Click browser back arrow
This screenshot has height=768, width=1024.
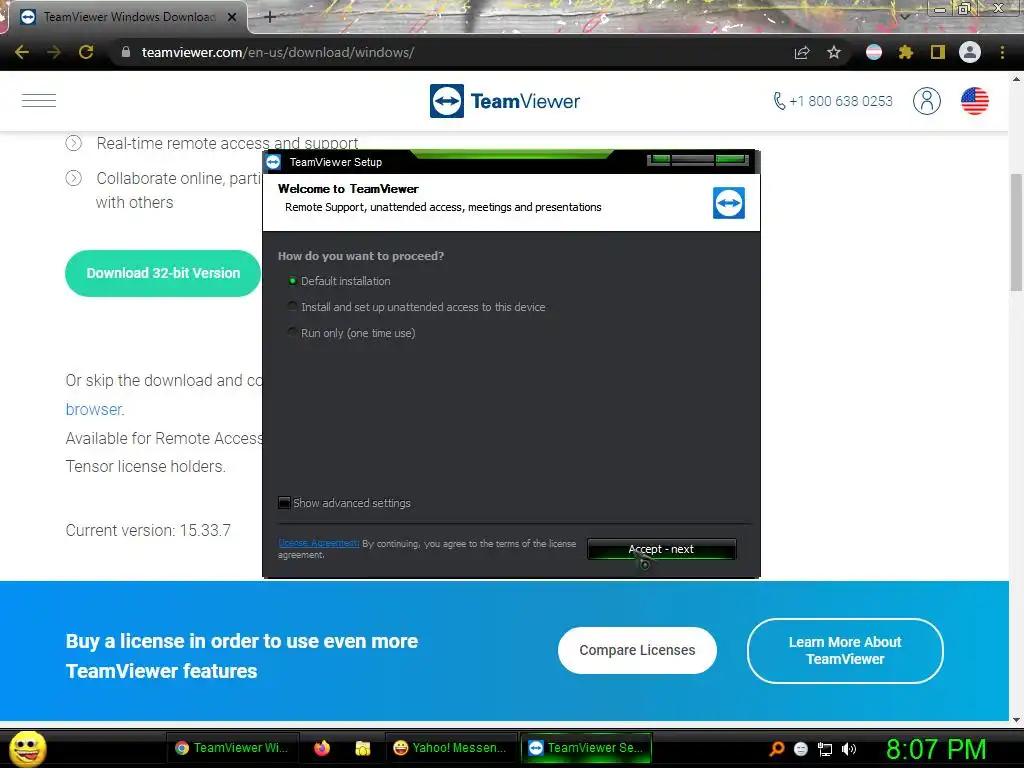point(22,52)
